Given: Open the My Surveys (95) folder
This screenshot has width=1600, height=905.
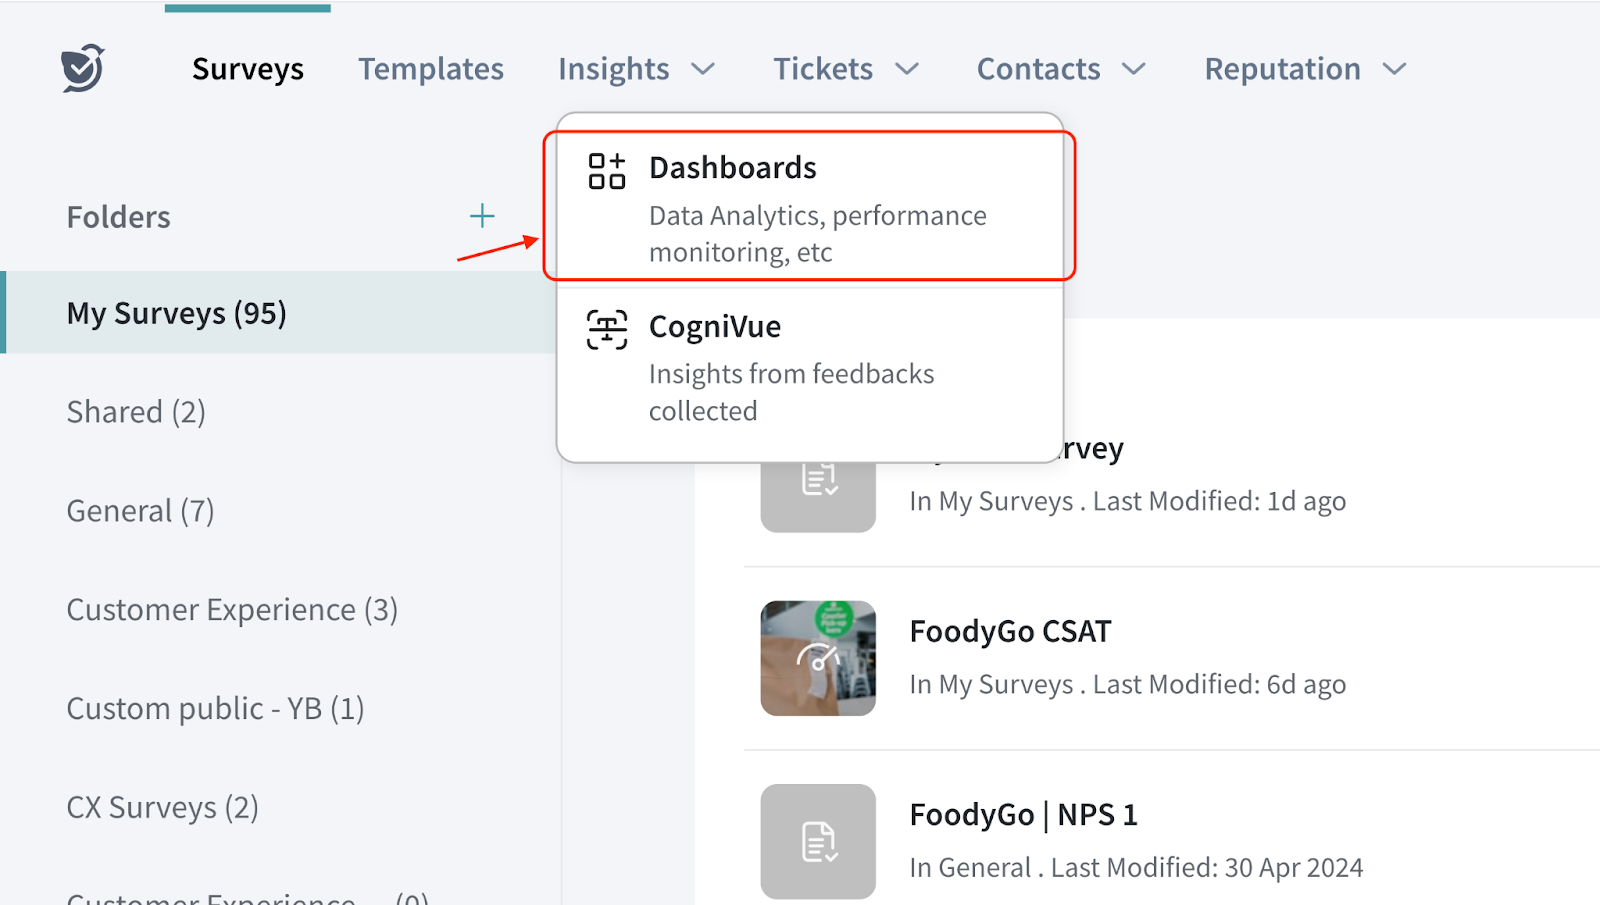Looking at the screenshot, I should [x=177, y=313].
